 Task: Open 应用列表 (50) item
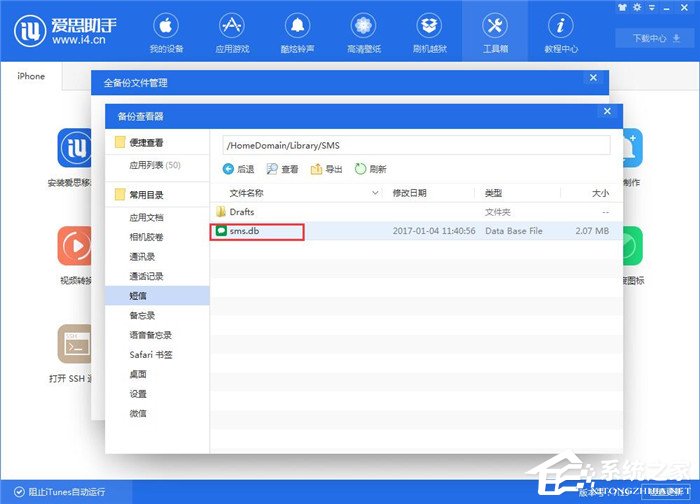(x=157, y=165)
